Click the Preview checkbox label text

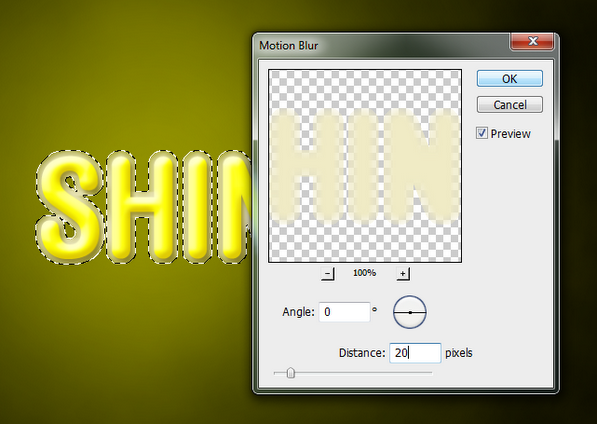(510, 134)
